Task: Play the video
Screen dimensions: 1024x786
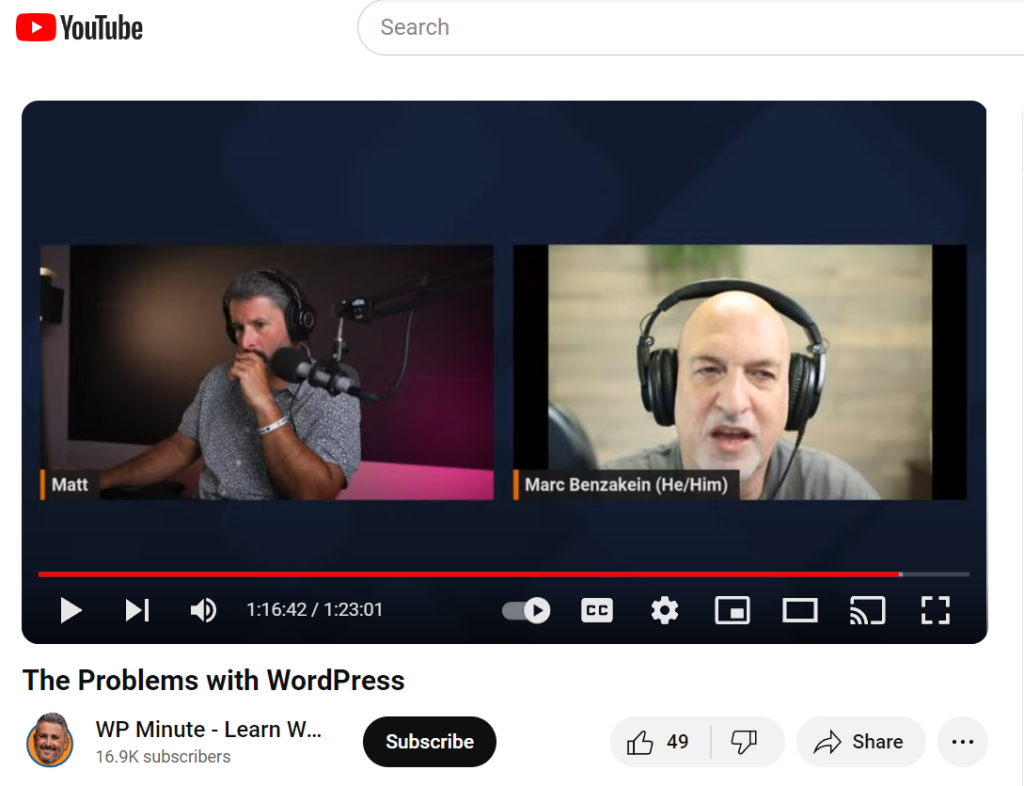Action: pos(71,610)
